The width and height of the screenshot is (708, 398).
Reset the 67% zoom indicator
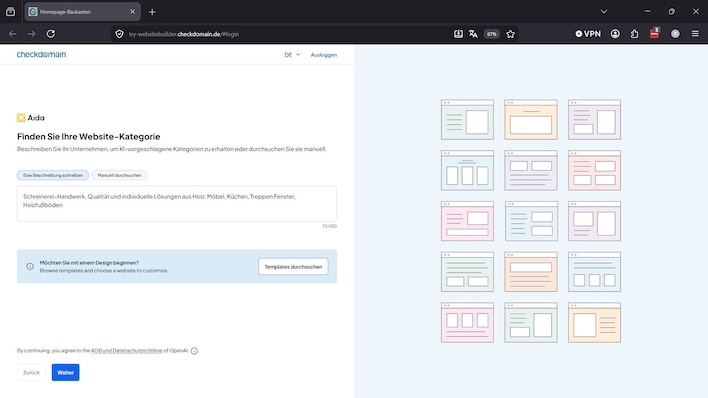492,34
